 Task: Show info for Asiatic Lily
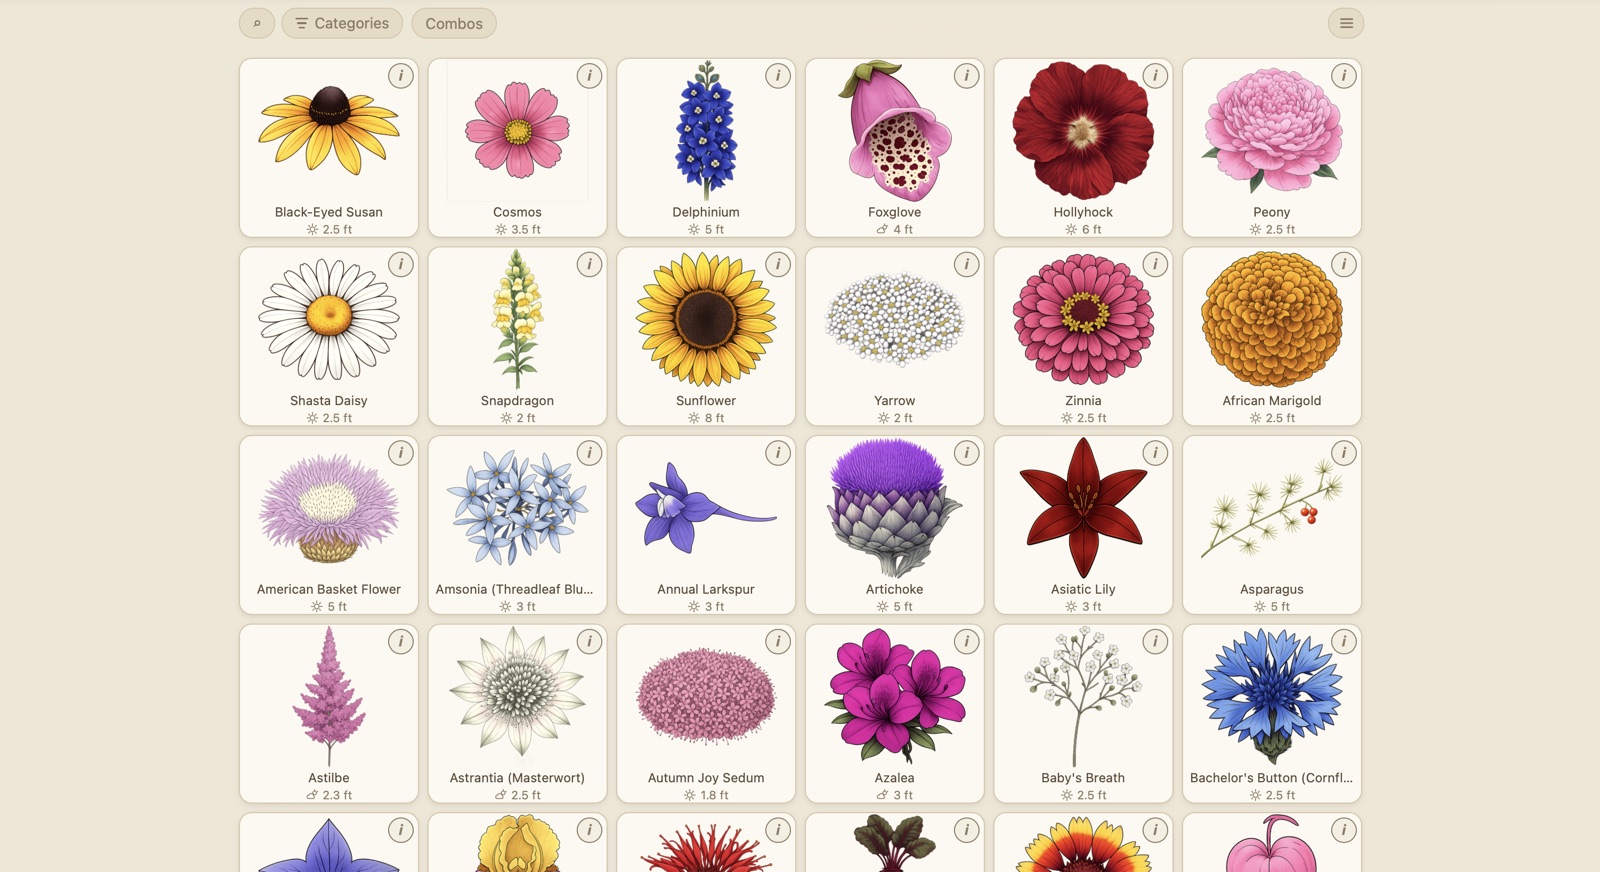coord(1156,453)
